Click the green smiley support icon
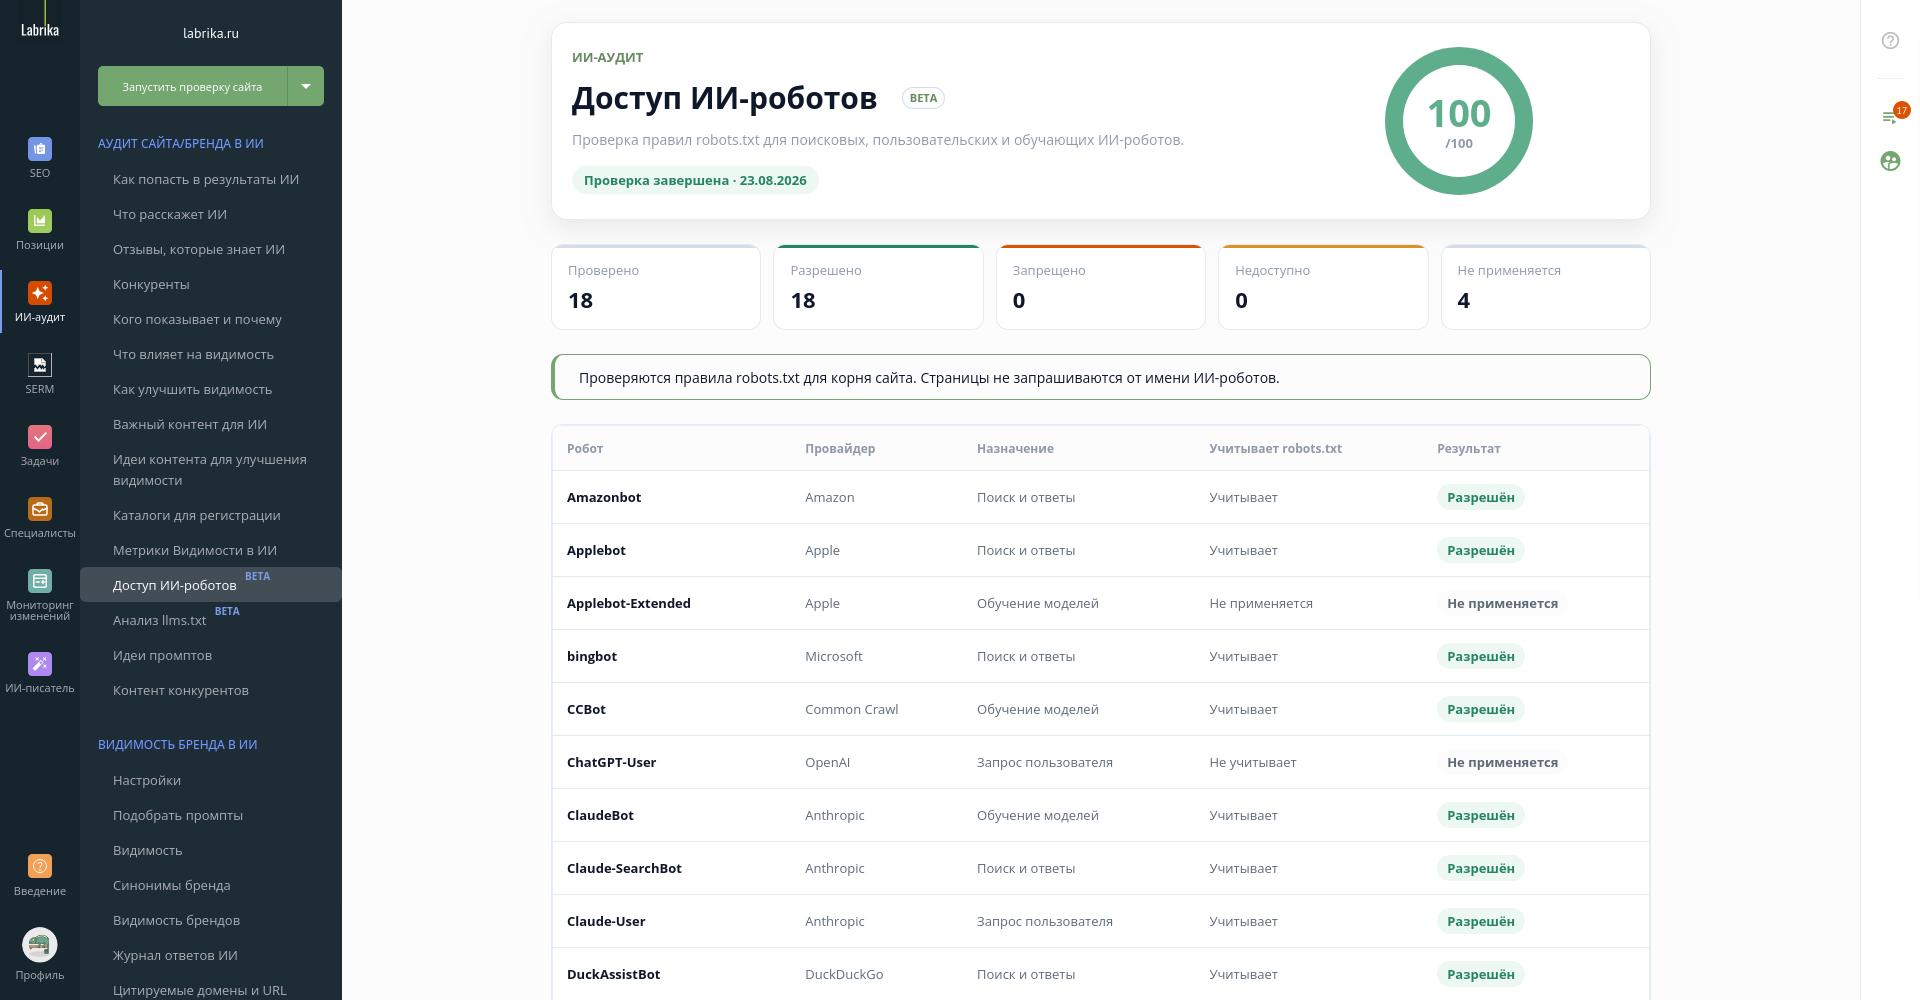The height and width of the screenshot is (1000, 1920). [1890, 161]
